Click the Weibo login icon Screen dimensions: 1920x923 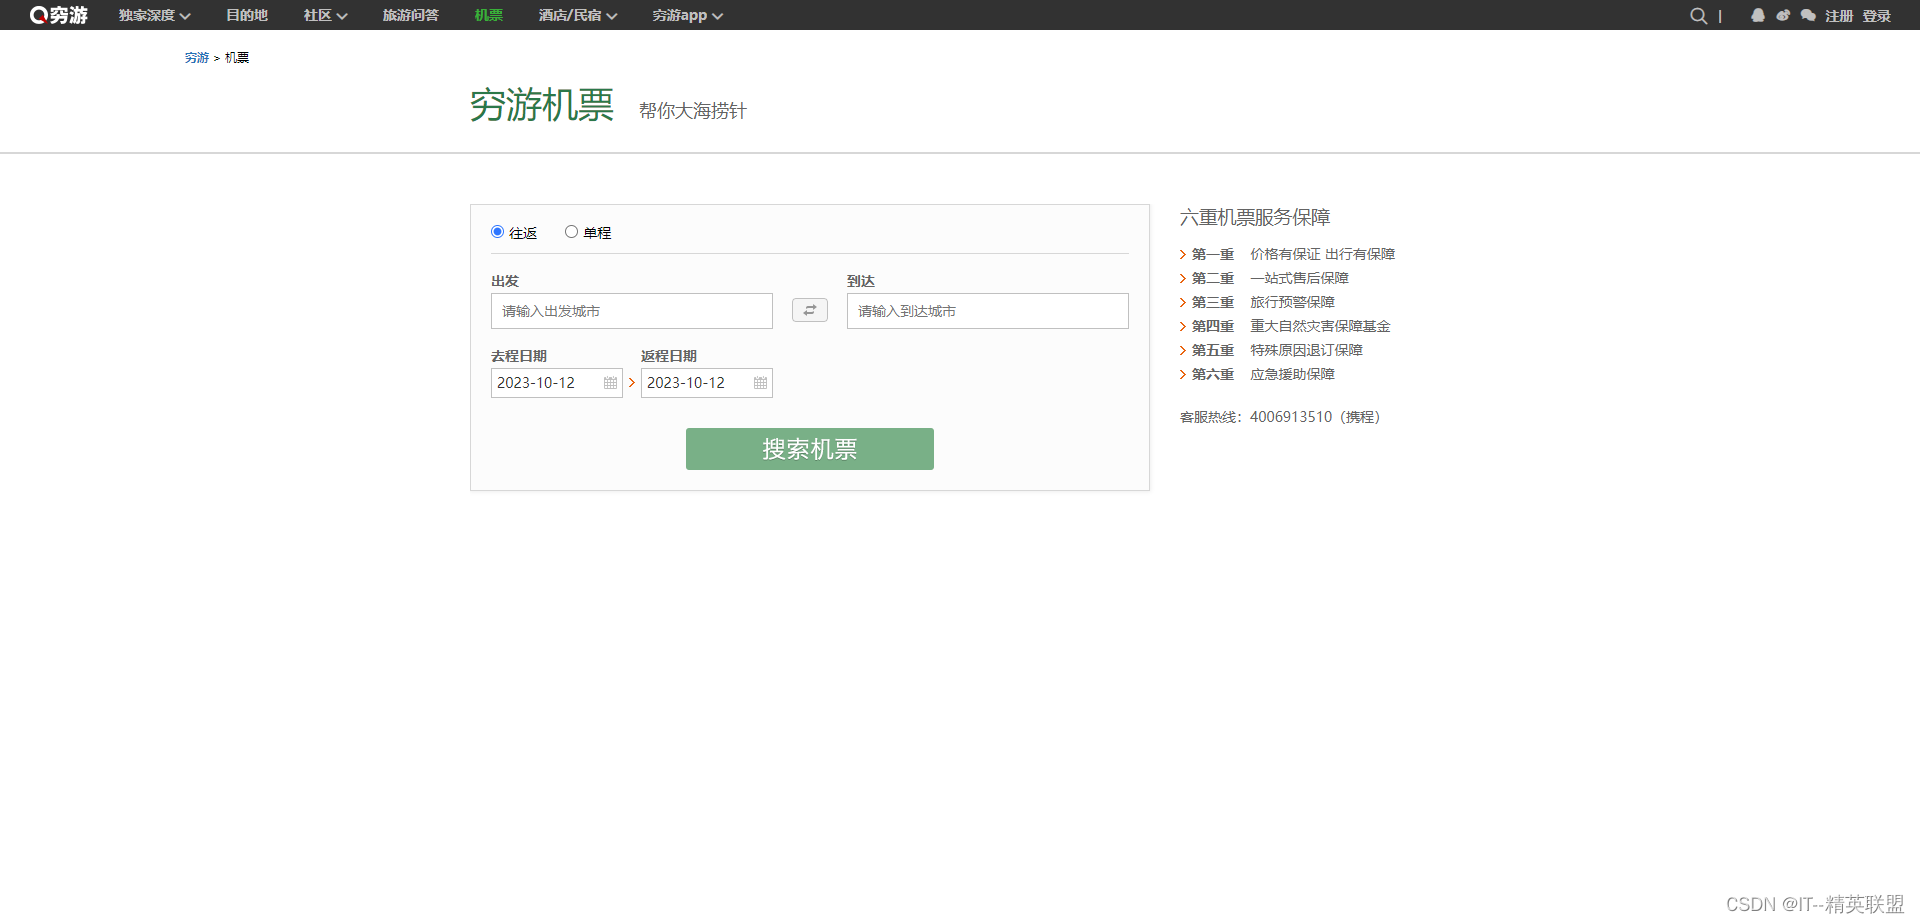[x=1783, y=15]
